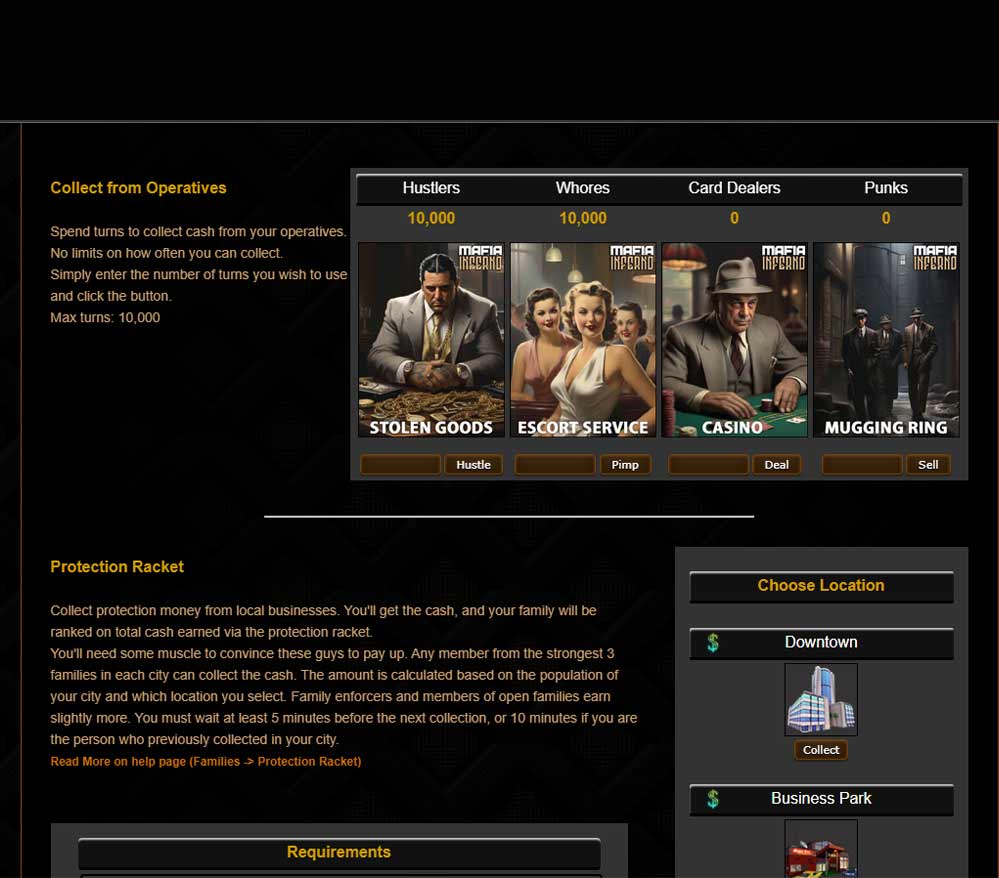
Task: Select the Mugging Ring card image
Action: 886,340
